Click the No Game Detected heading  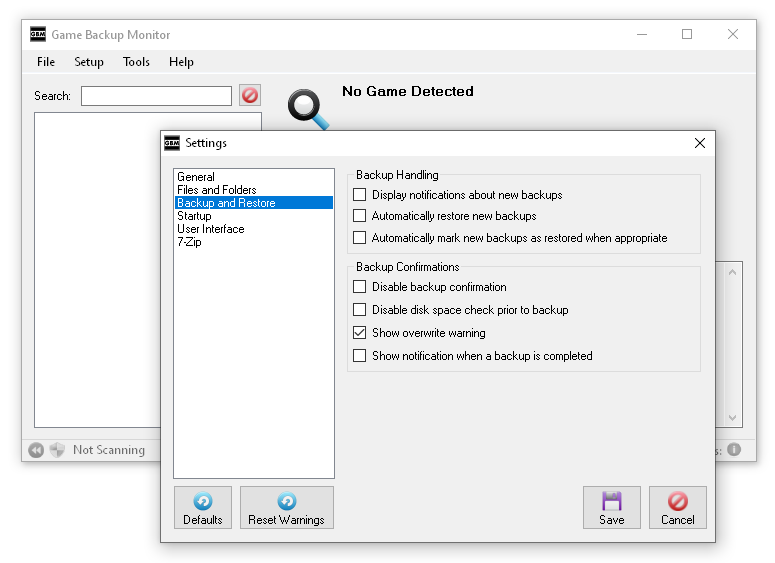point(408,91)
